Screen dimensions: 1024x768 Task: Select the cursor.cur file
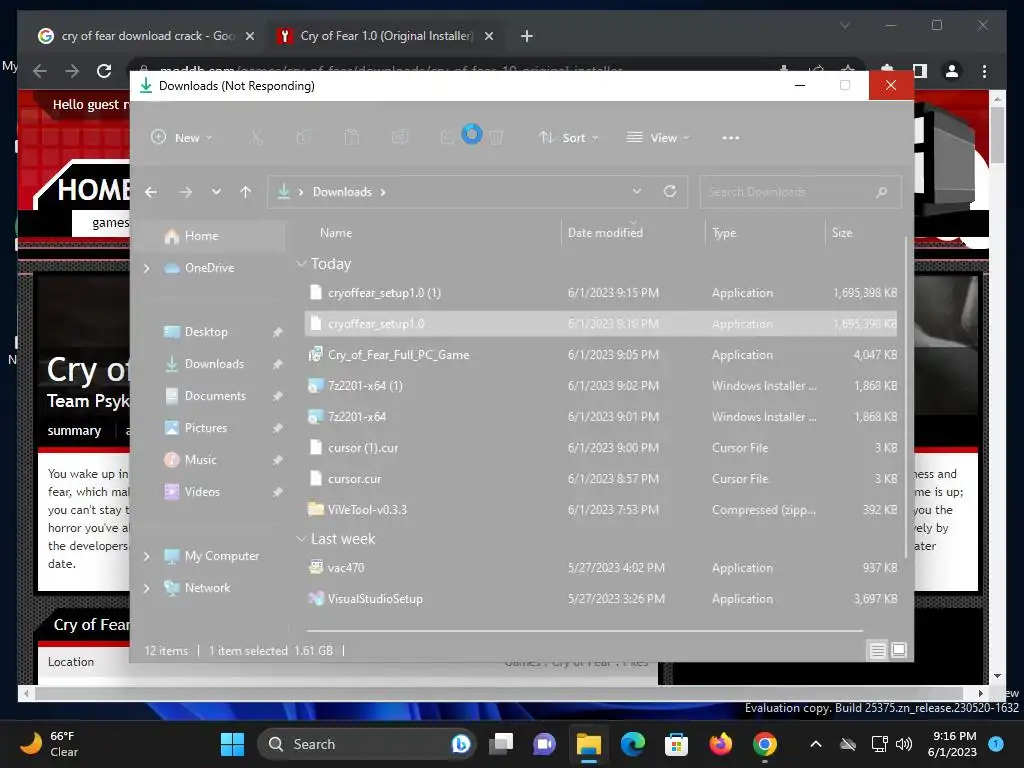(601, 478)
